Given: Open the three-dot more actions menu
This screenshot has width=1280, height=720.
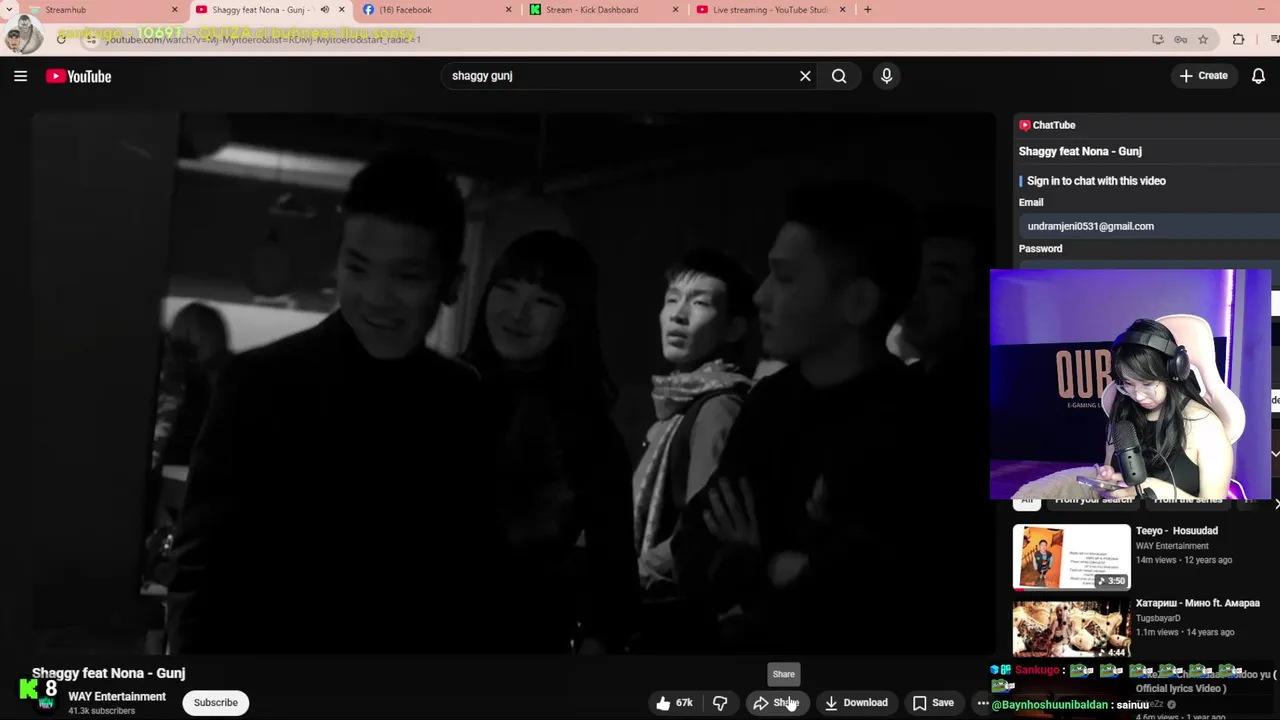Looking at the screenshot, I should click(x=982, y=703).
